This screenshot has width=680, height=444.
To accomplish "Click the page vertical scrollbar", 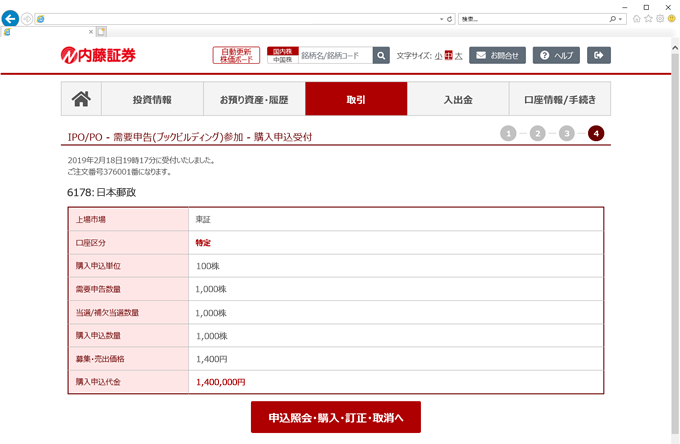I will click(675, 243).
